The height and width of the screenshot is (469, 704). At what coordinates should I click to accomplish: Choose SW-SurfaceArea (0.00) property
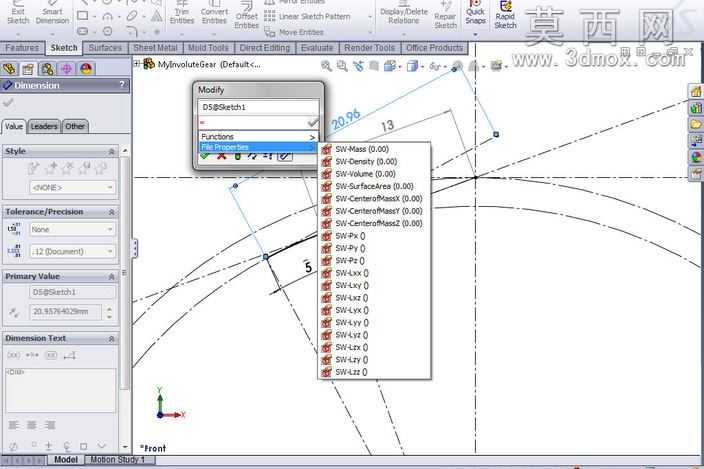[x=374, y=186]
